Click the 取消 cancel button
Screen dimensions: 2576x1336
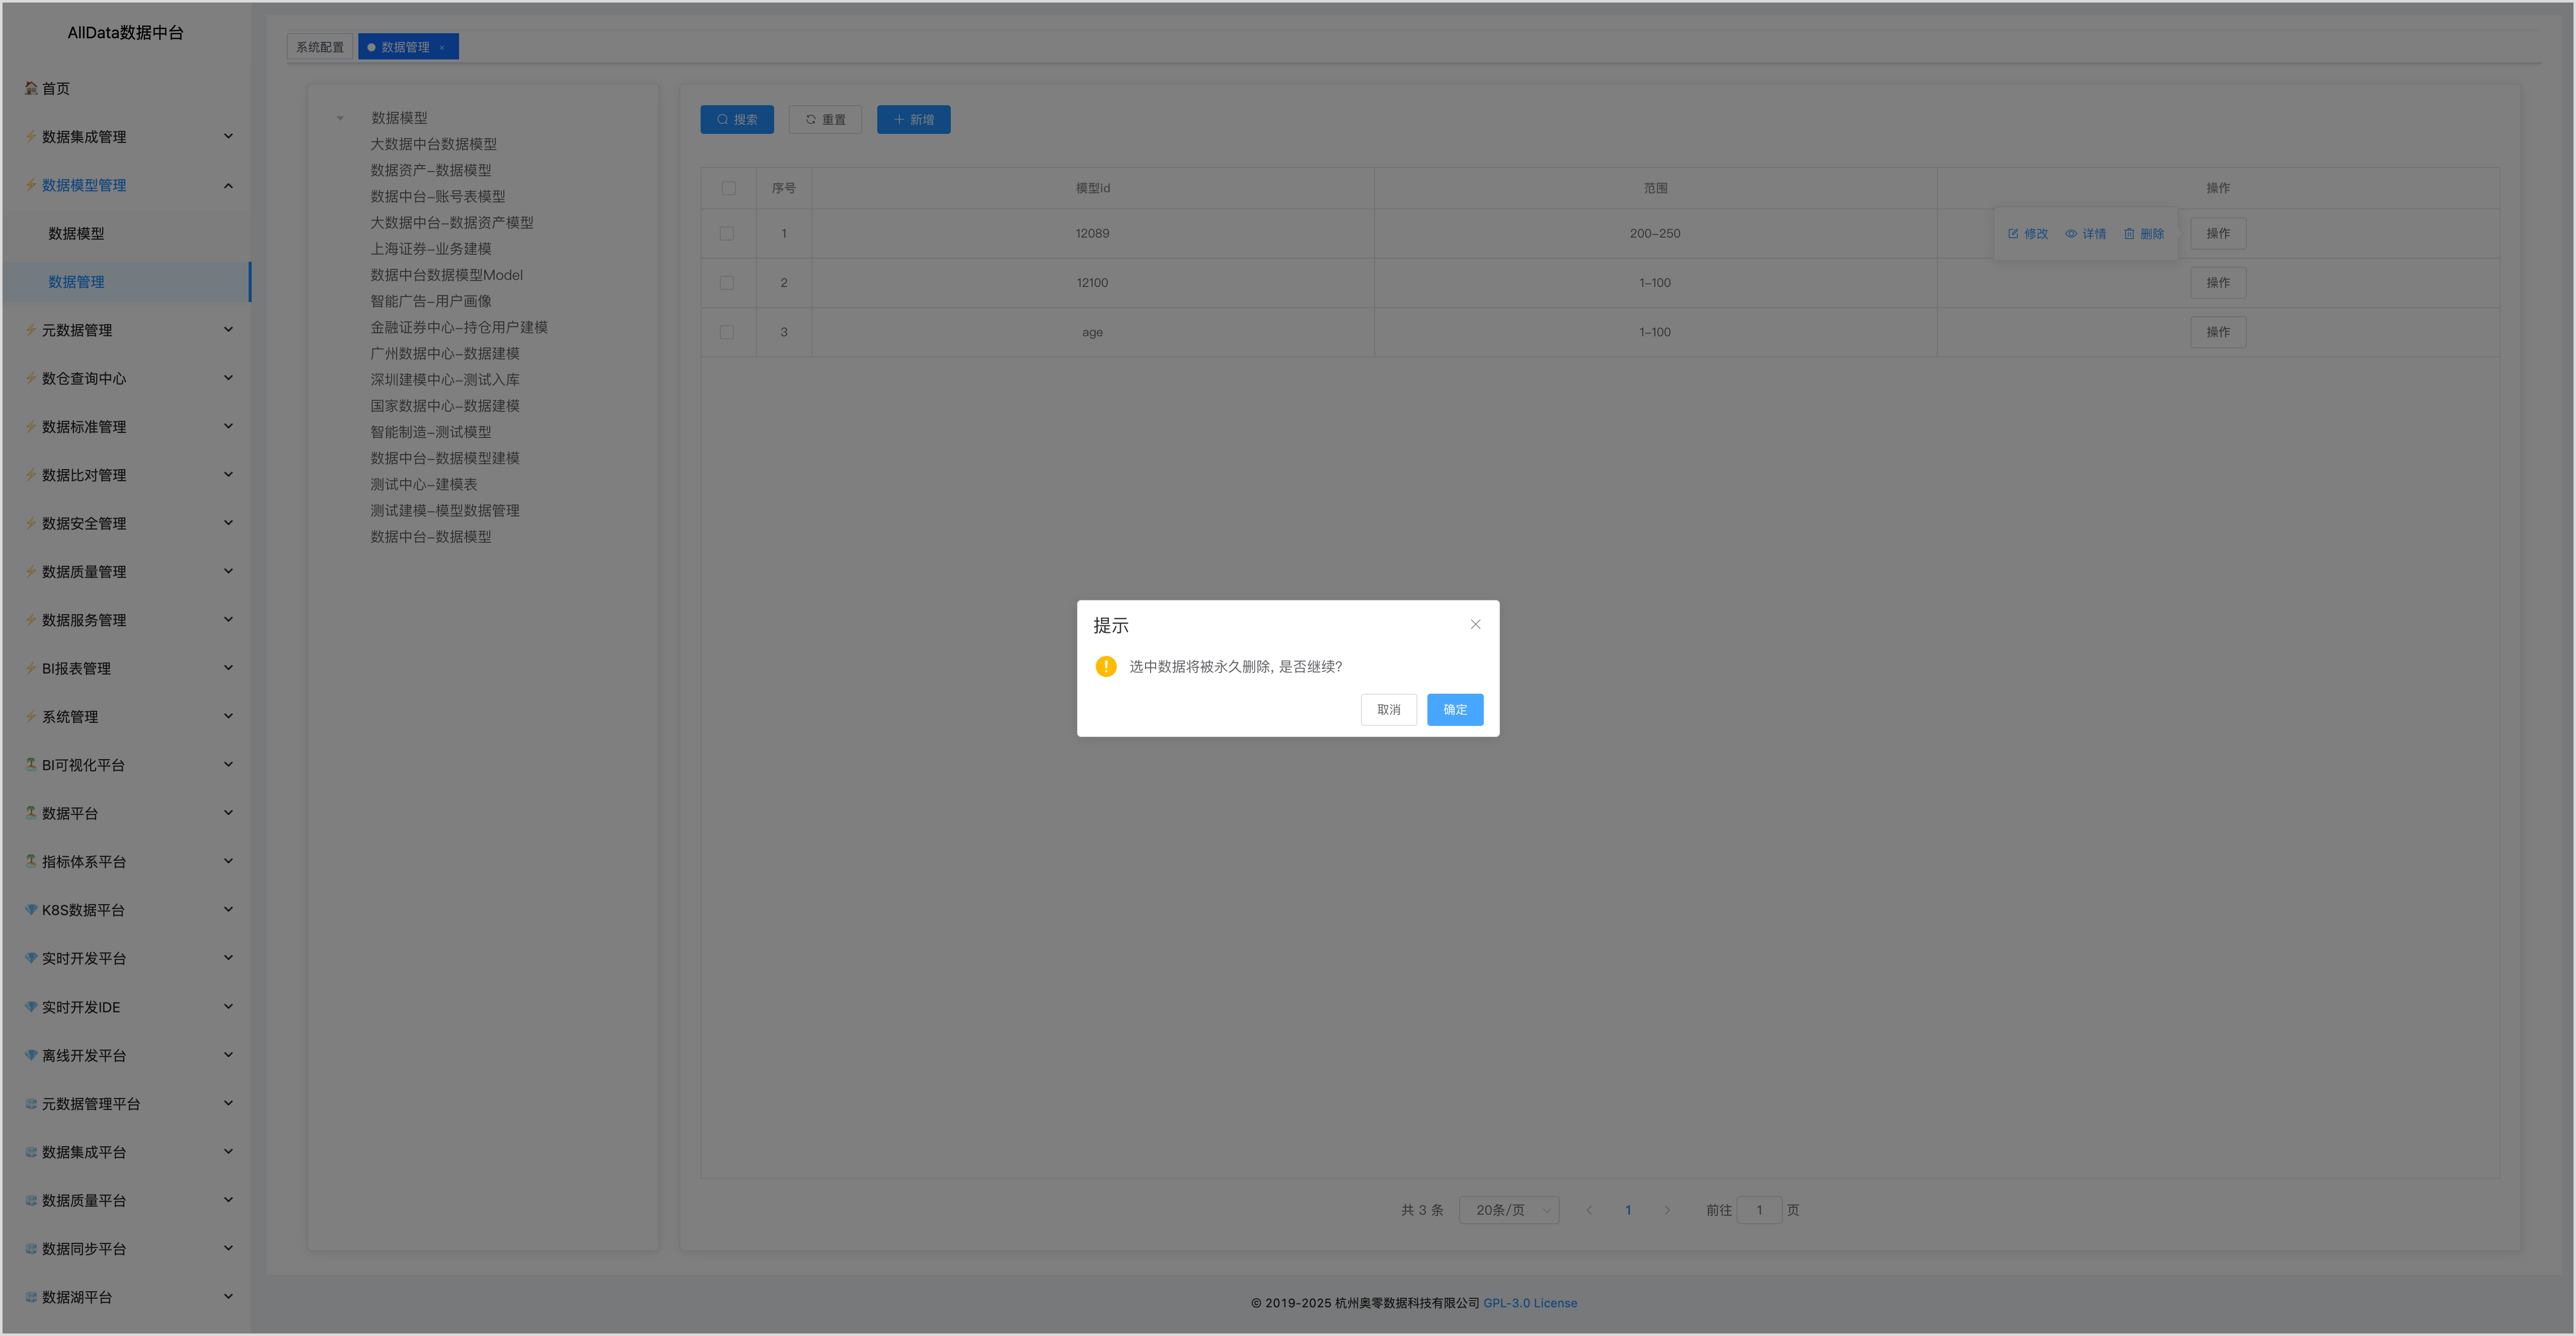pyautogui.click(x=1388, y=709)
